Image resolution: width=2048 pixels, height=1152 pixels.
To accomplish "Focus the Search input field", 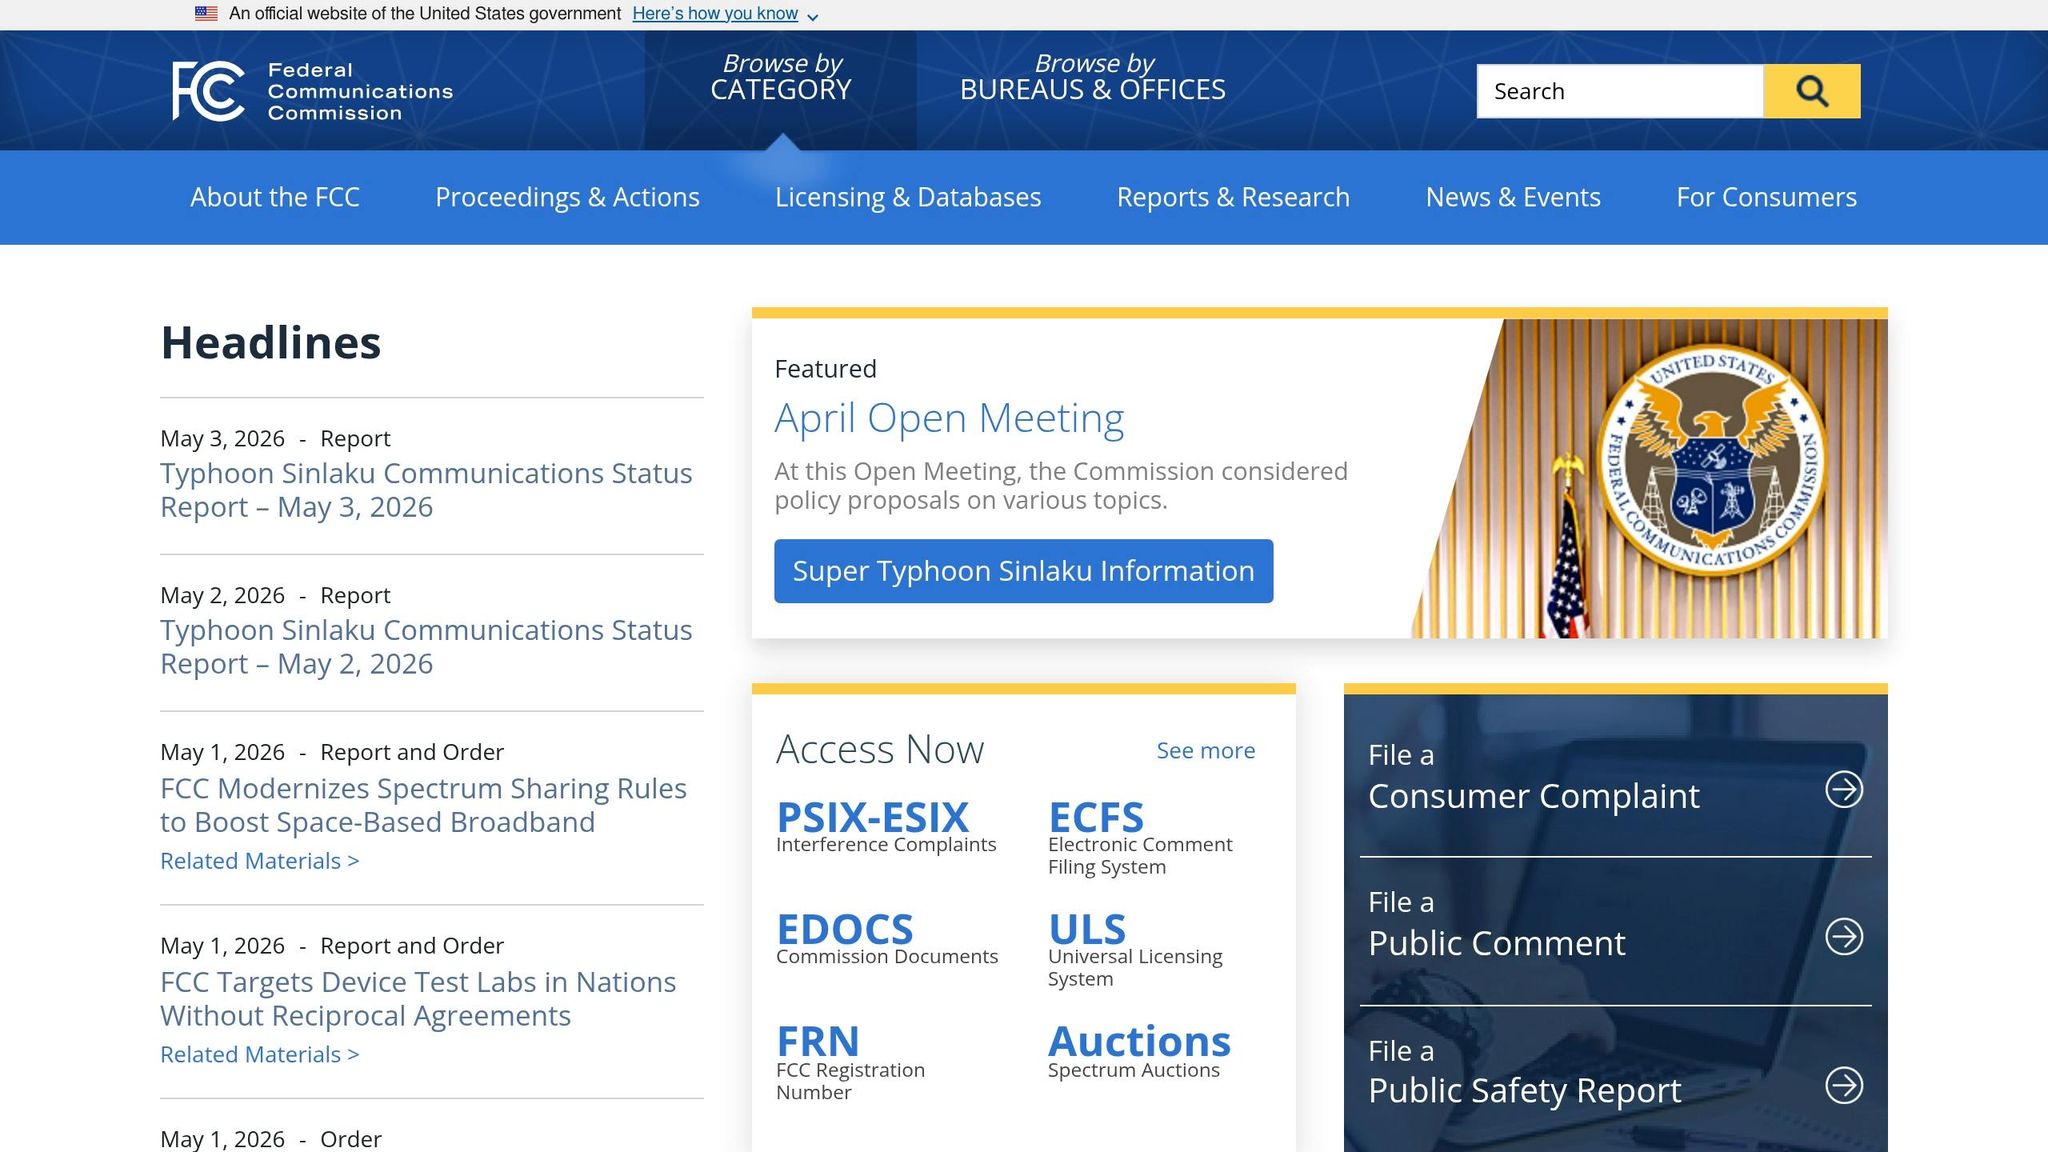I will tap(1620, 91).
